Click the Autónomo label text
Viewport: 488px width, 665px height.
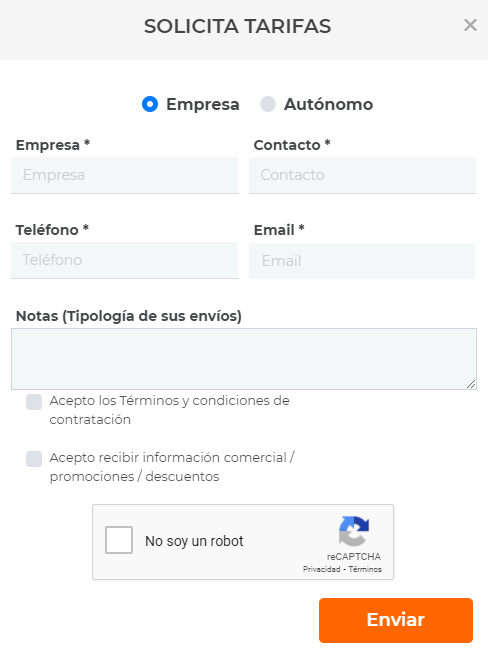click(329, 104)
